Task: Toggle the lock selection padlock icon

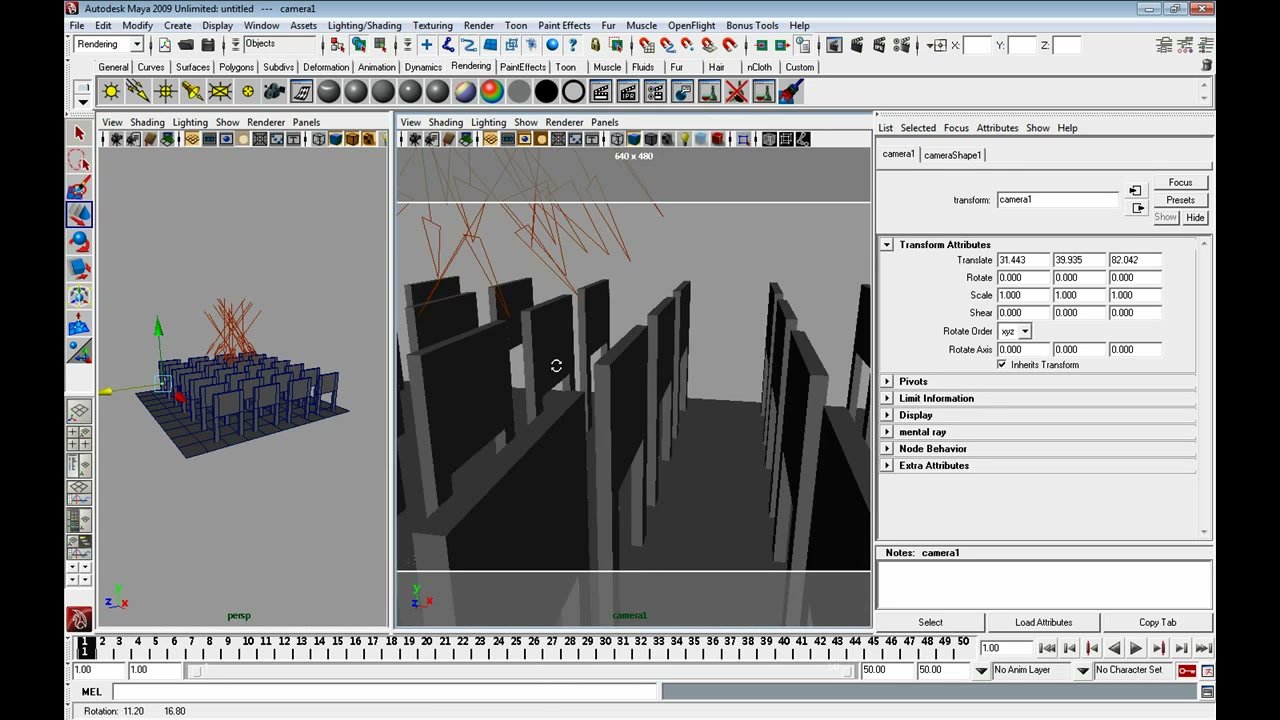Action: [595, 45]
